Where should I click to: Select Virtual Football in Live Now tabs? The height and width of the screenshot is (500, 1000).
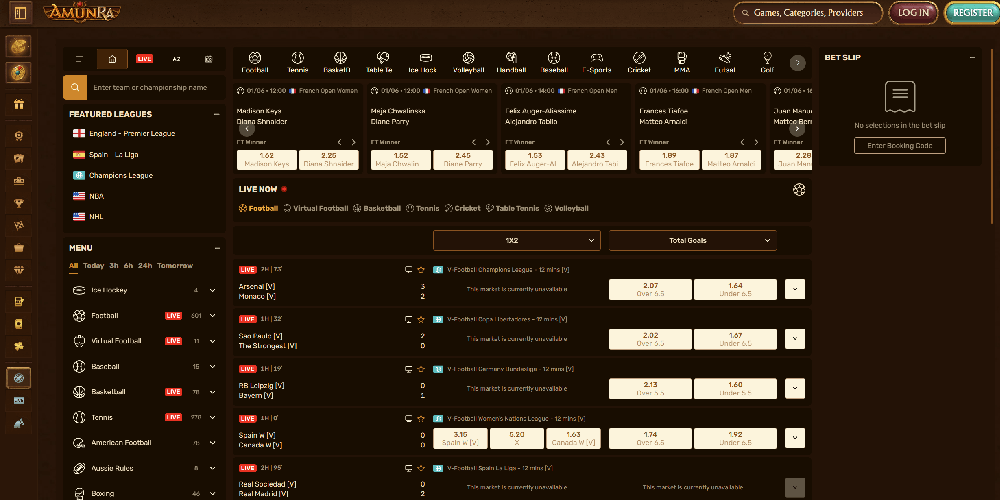click(x=316, y=209)
